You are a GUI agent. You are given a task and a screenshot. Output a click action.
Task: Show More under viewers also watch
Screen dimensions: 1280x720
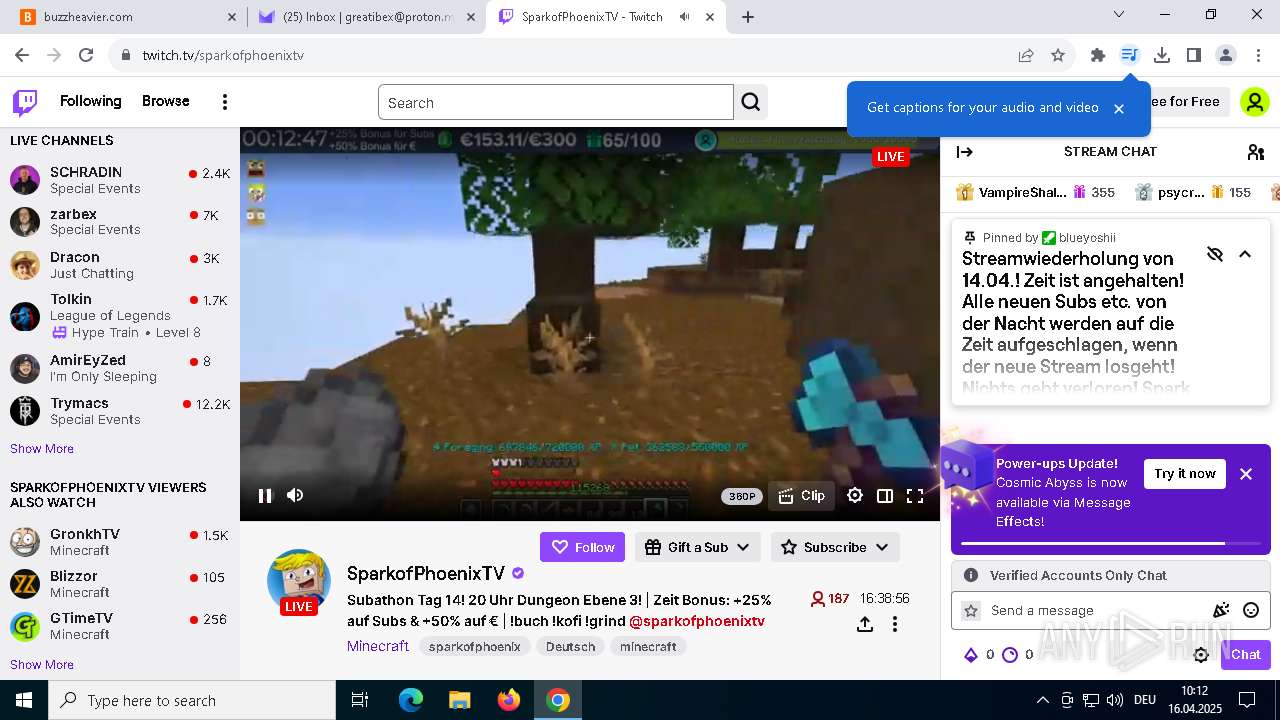pos(42,665)
